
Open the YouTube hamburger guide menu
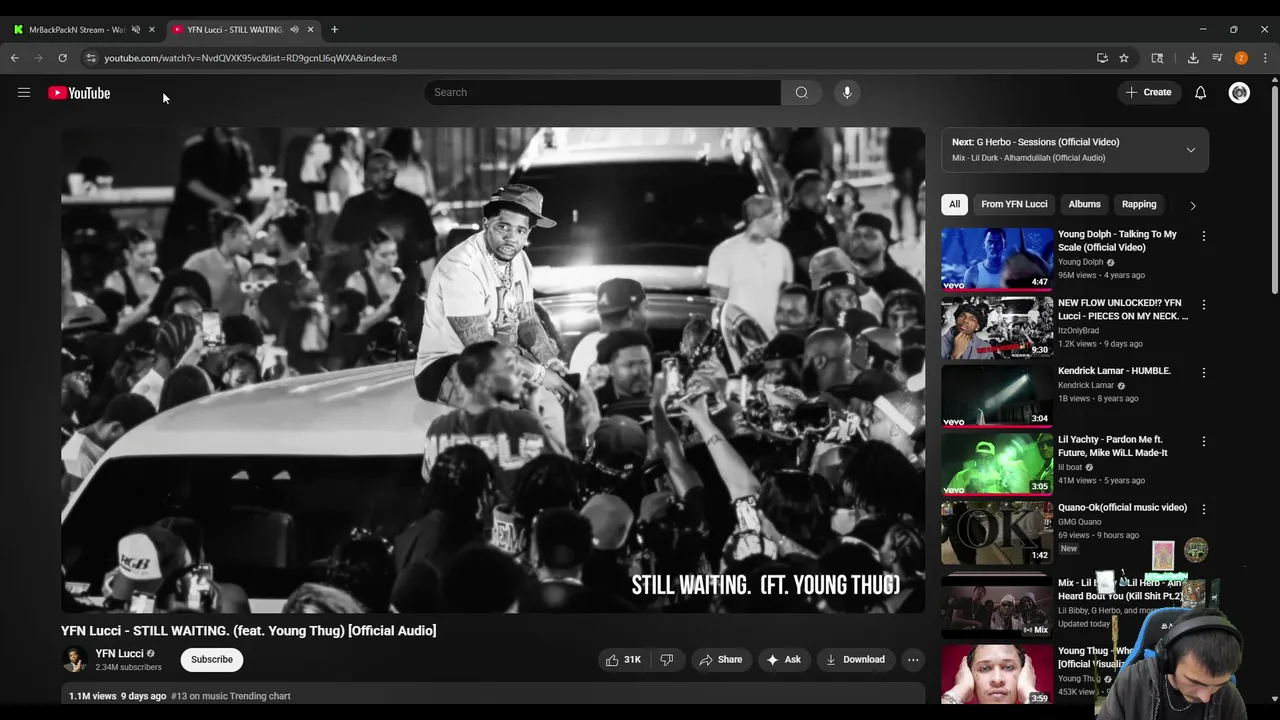[x=24, y=93]
